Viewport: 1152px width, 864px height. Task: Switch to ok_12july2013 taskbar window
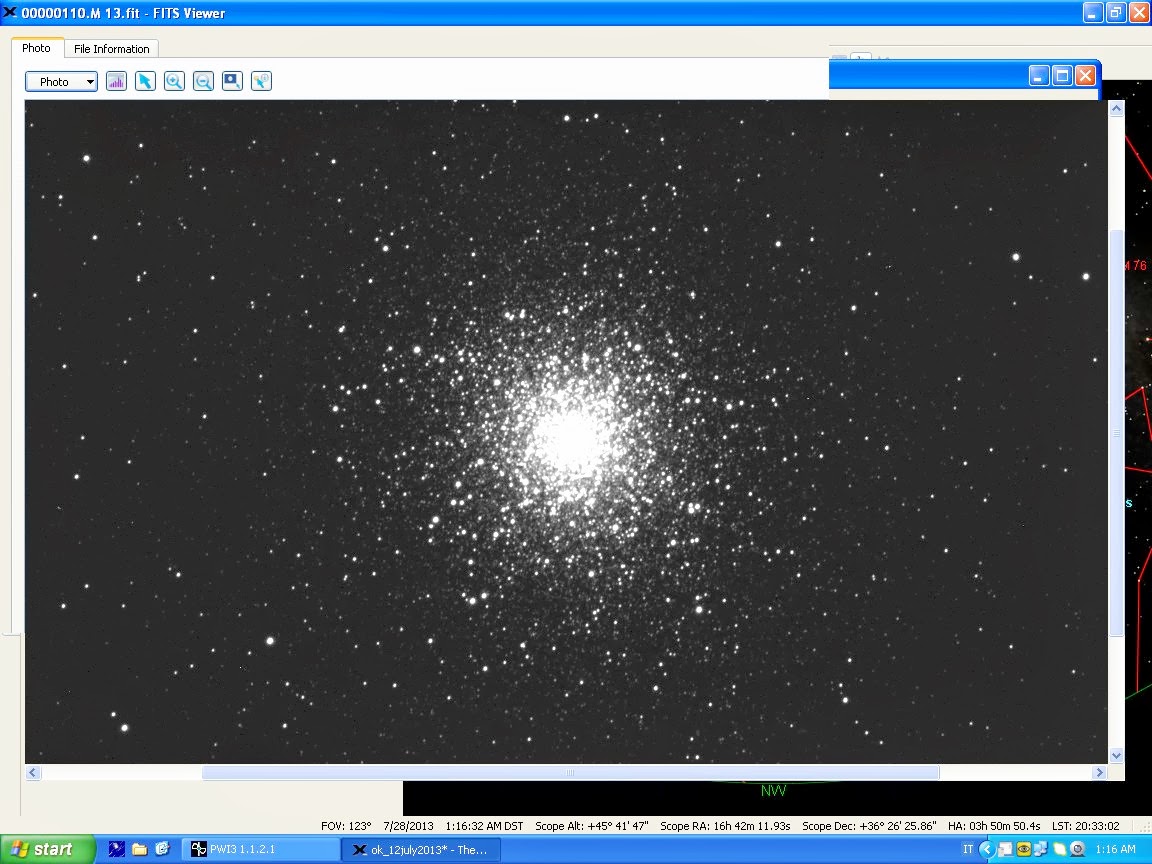(422, 849)
